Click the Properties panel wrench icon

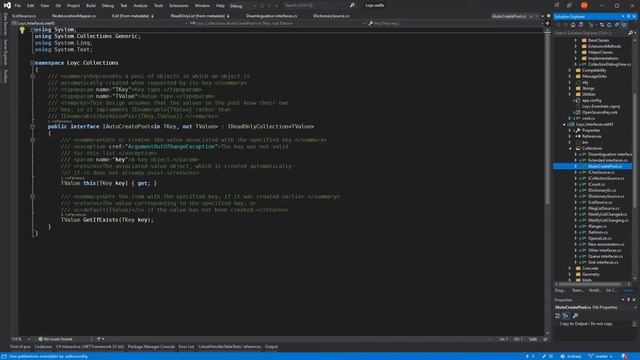[x=575, y=316]
